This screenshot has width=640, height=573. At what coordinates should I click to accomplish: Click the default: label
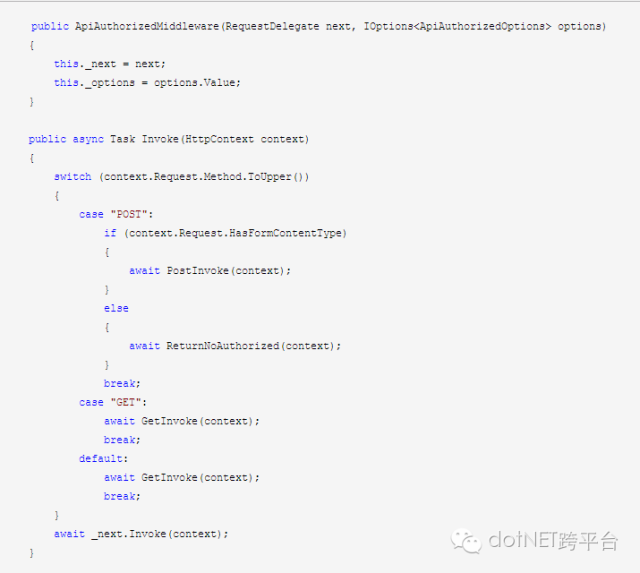click(x=104, y=459)
